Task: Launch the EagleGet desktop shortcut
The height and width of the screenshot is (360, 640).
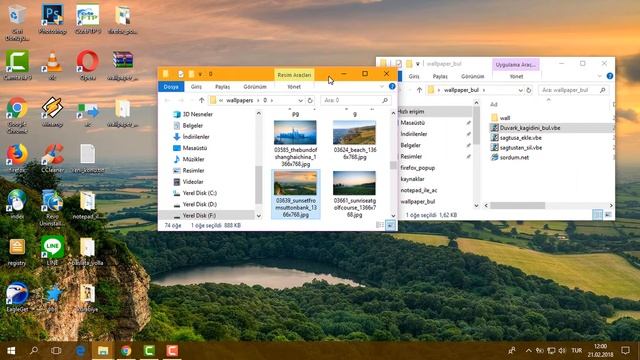Action: 17,297
